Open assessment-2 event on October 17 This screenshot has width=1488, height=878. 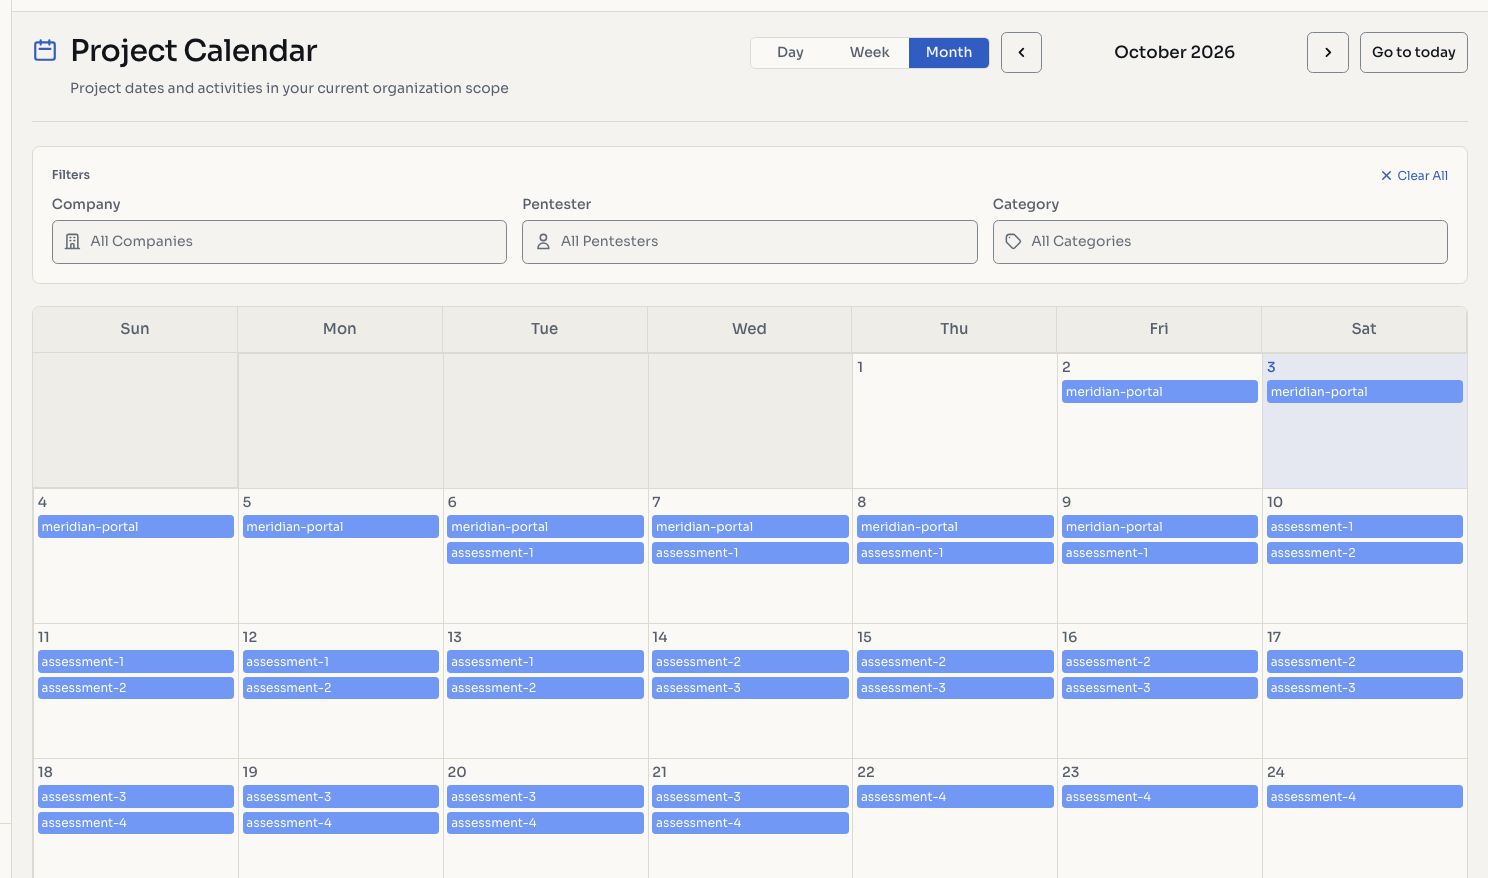pyautogui.click(x=1364, y=662)
